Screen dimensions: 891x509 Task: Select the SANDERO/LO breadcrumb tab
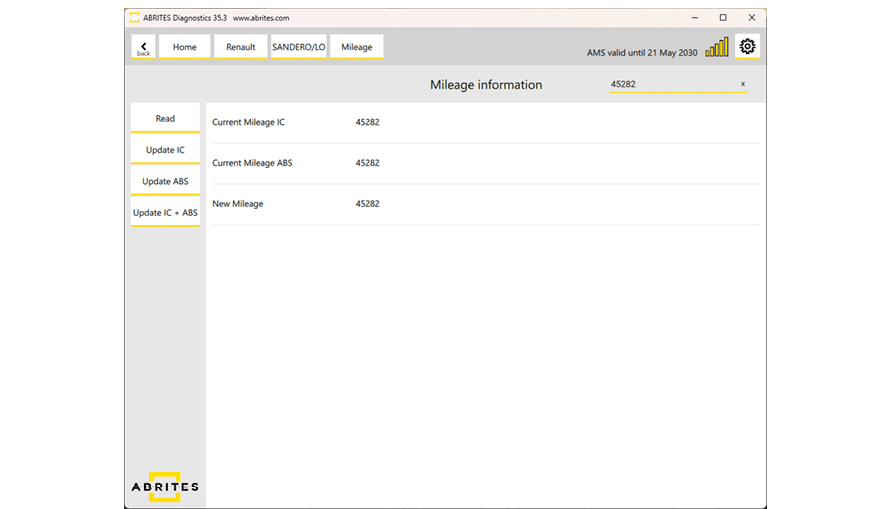[x=299, y=47]
